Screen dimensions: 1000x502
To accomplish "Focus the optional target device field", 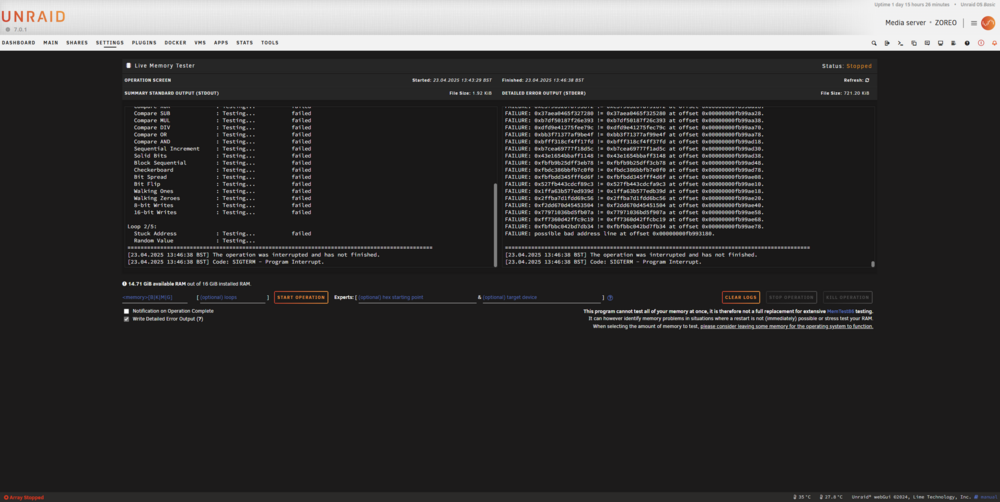I will coord(541,298).
